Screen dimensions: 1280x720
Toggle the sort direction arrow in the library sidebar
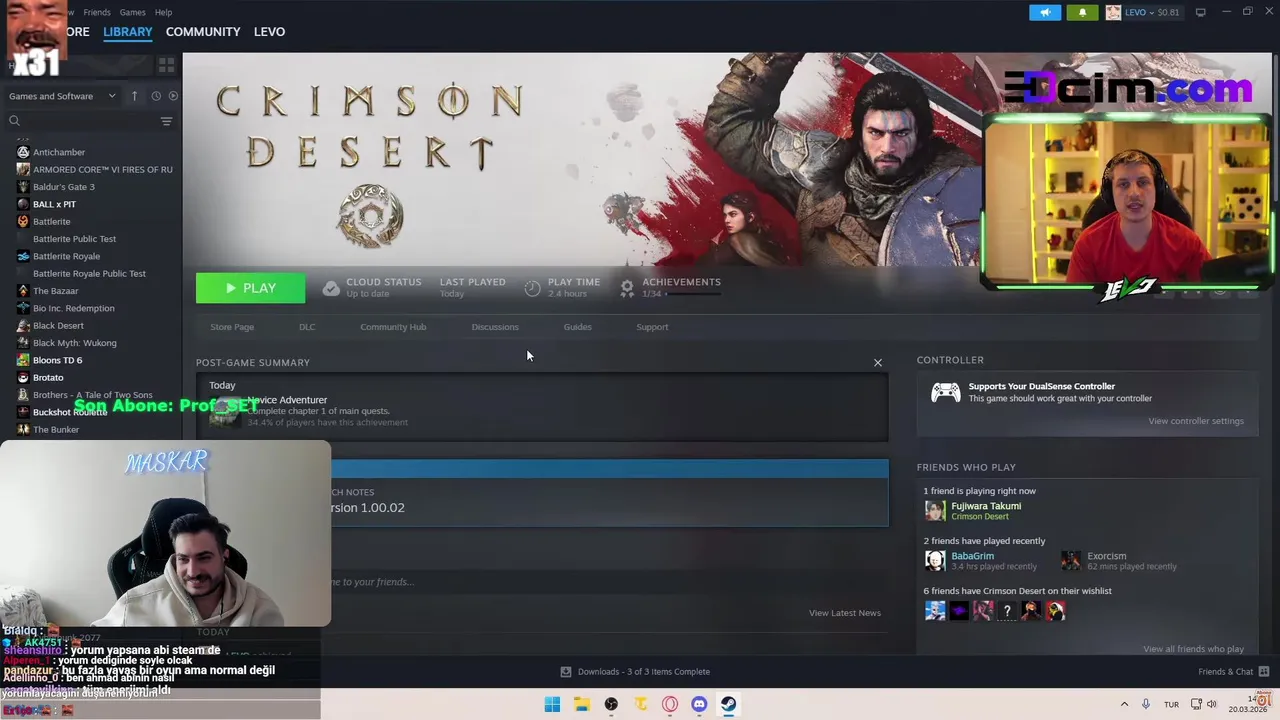pos(134,96)
